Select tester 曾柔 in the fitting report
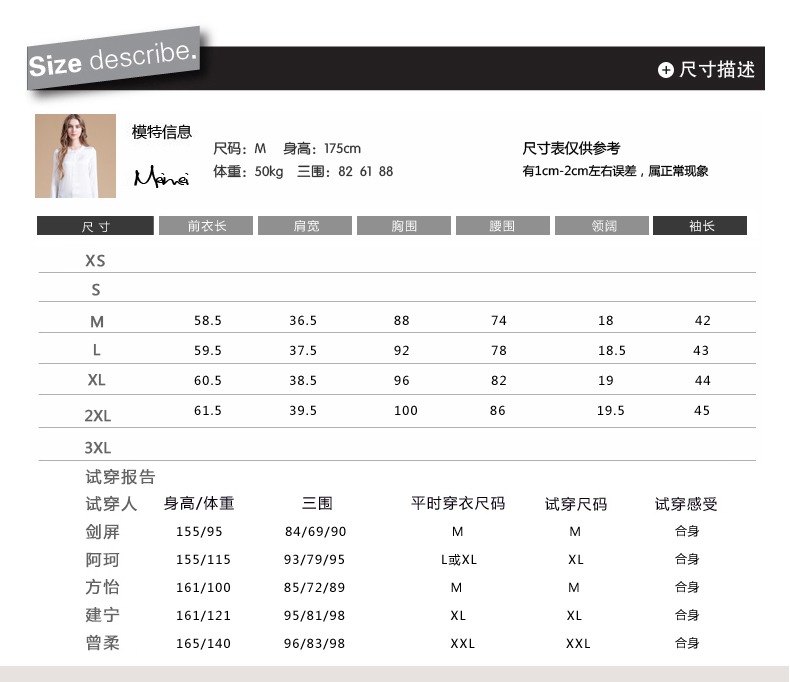The image size is (790, 682). [103, 643]
